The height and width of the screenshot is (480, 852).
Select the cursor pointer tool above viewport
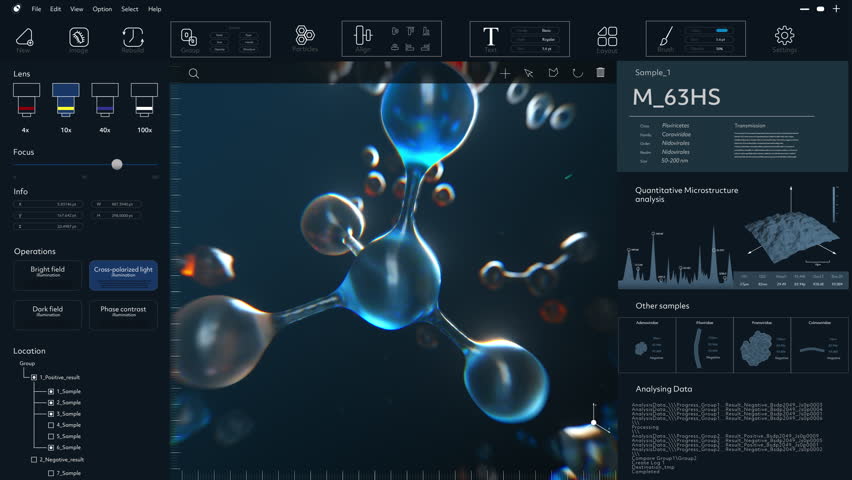point(528,73)
